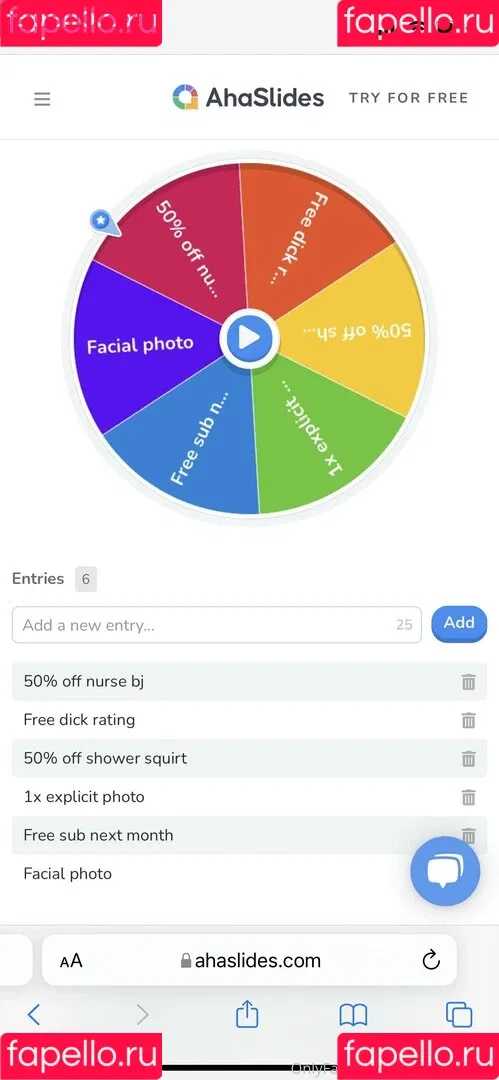Delete the 'Free dick rating' entry
The height and width of the screenshot is (1080, 499).
(469, 720)
